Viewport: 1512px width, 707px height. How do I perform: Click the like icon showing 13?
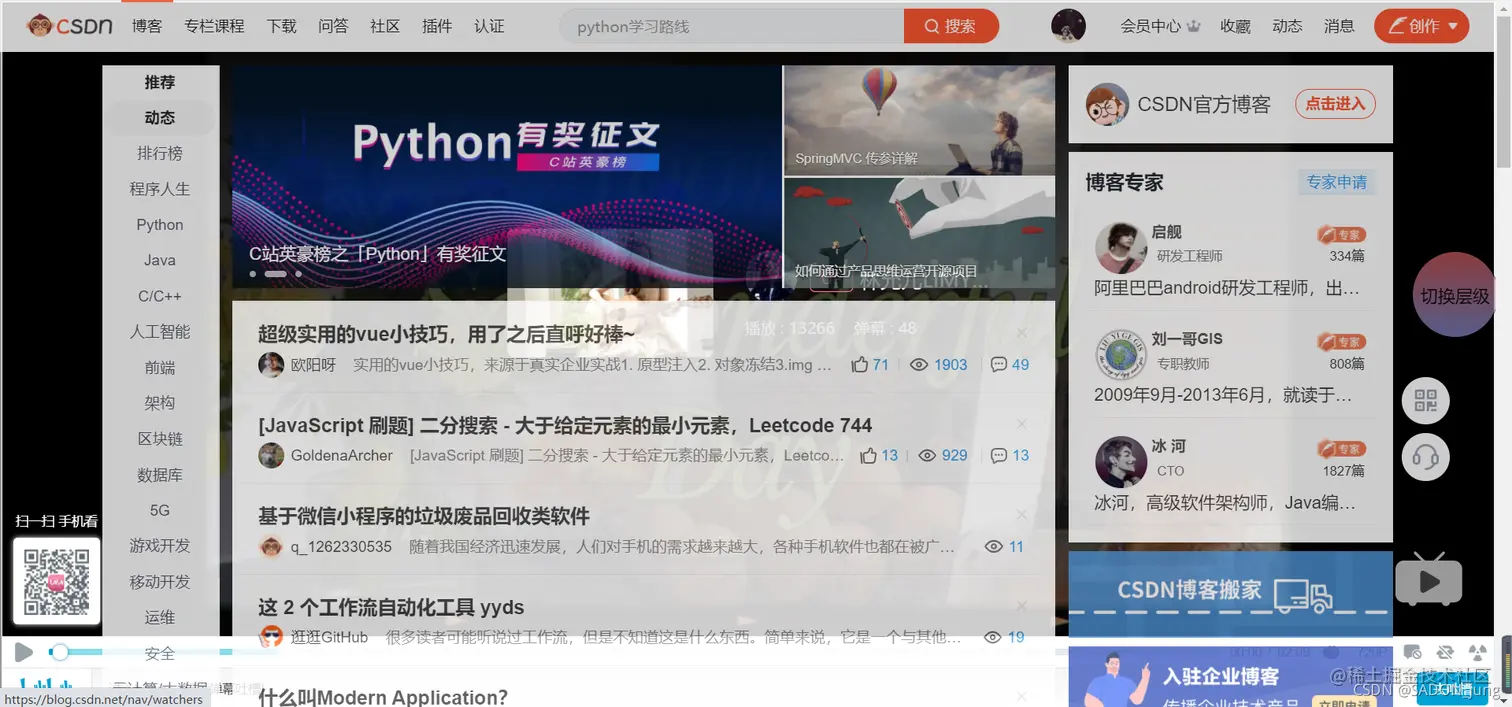click(x=869, y=456)
